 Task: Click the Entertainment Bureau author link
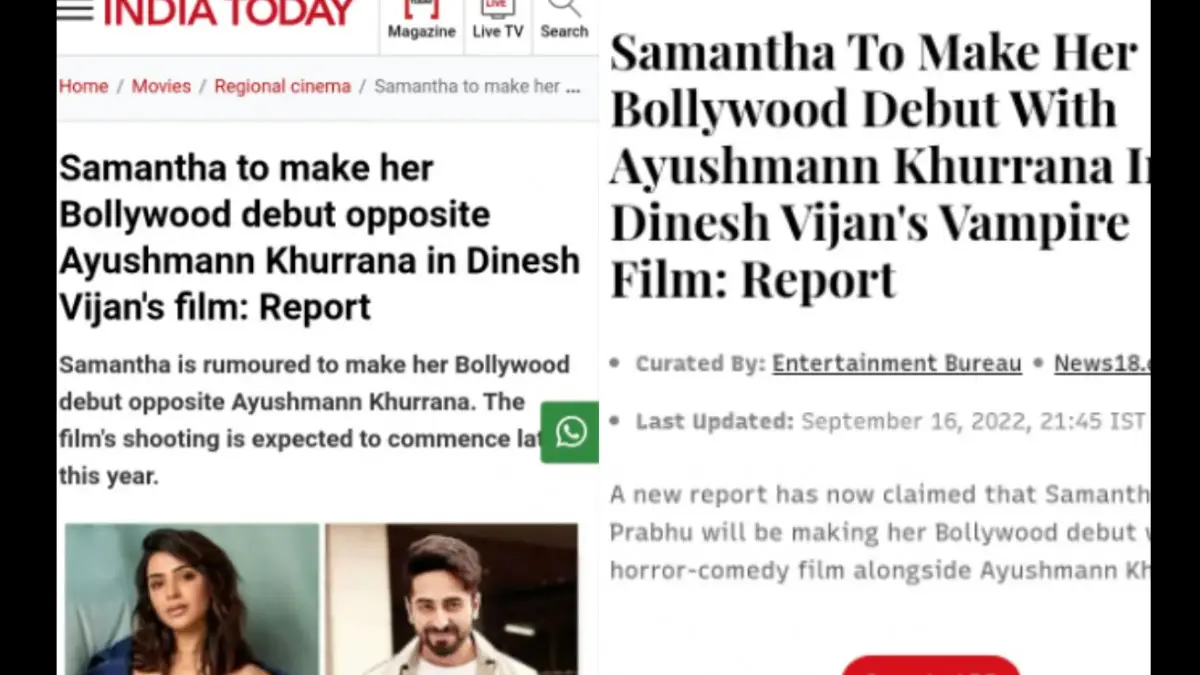(x=897, y=363)
